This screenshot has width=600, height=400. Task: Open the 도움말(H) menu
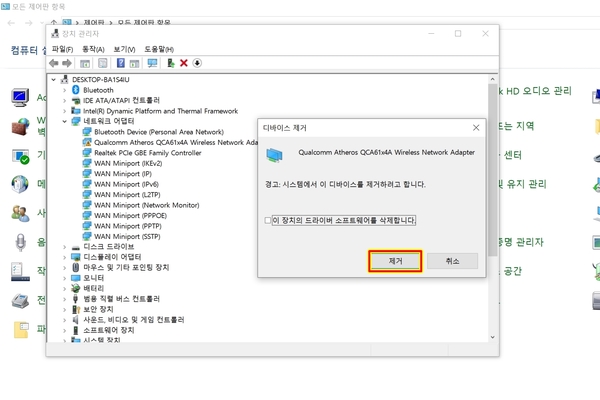point(159,49)
